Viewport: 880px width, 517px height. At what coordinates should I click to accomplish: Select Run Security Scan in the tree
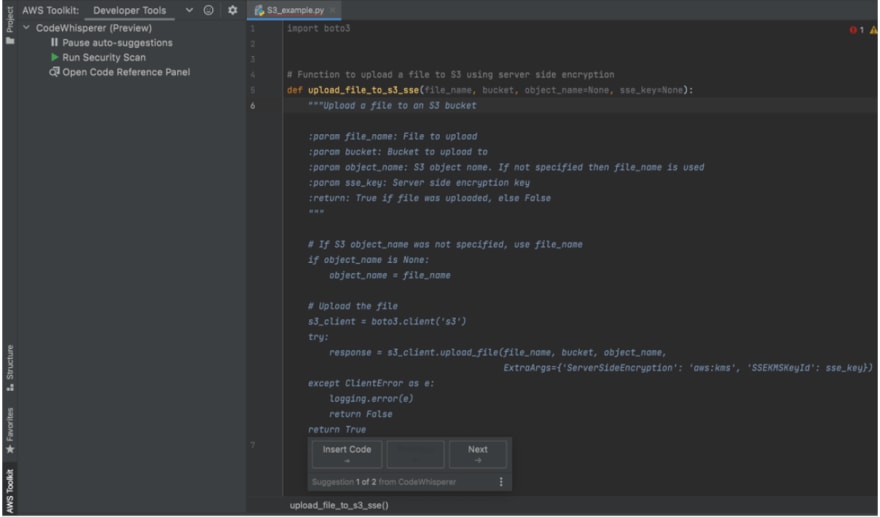coord(104,57)
